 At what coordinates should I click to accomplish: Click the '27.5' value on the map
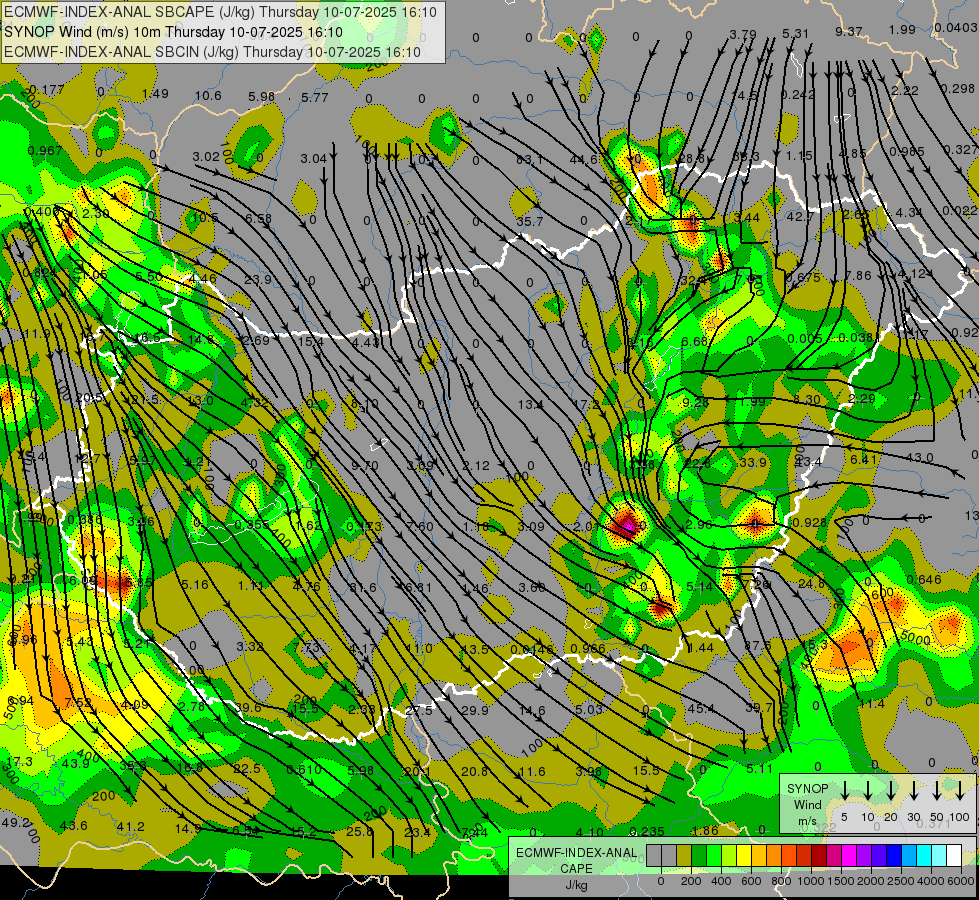(x=419, y=710)
